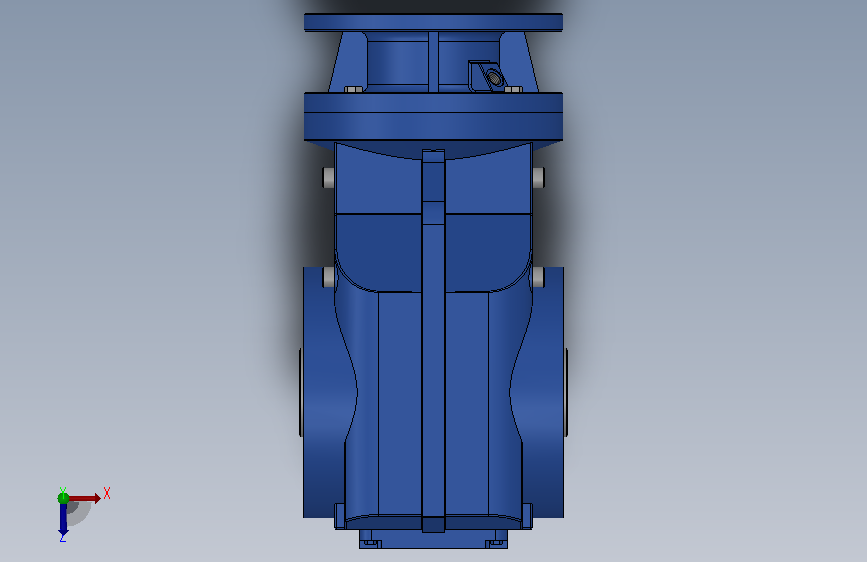
Task: Select the upper right silver bolt head
Action: (539, 178)
